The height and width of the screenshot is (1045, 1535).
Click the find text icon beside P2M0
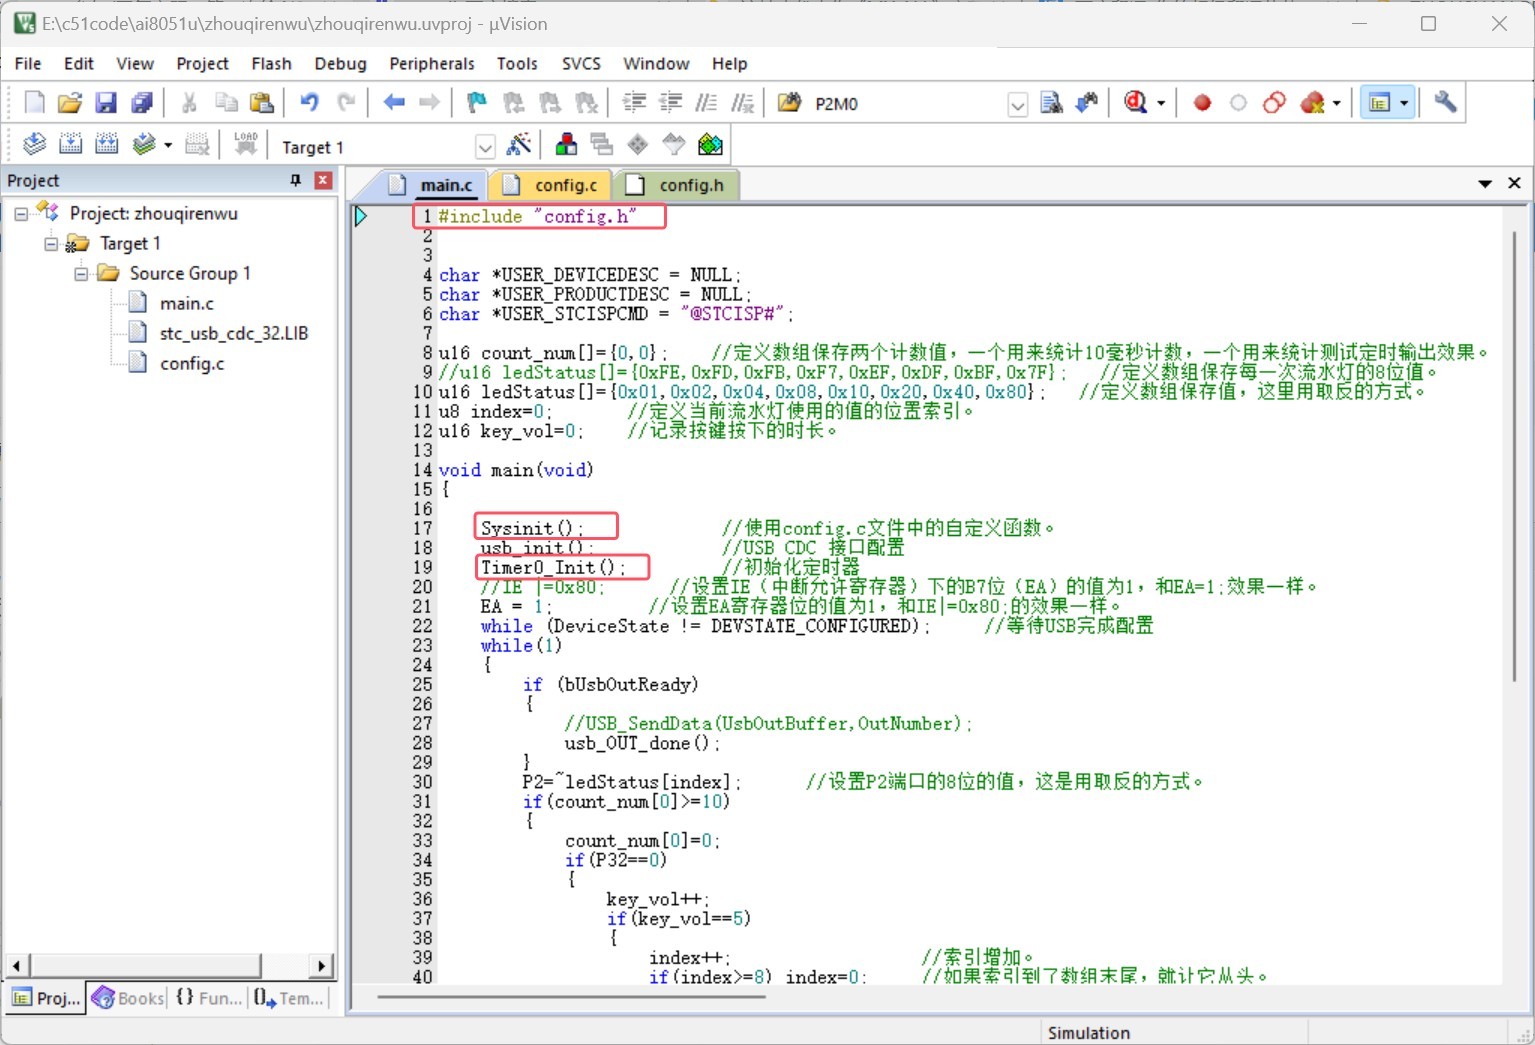(x=1051, y=103)
